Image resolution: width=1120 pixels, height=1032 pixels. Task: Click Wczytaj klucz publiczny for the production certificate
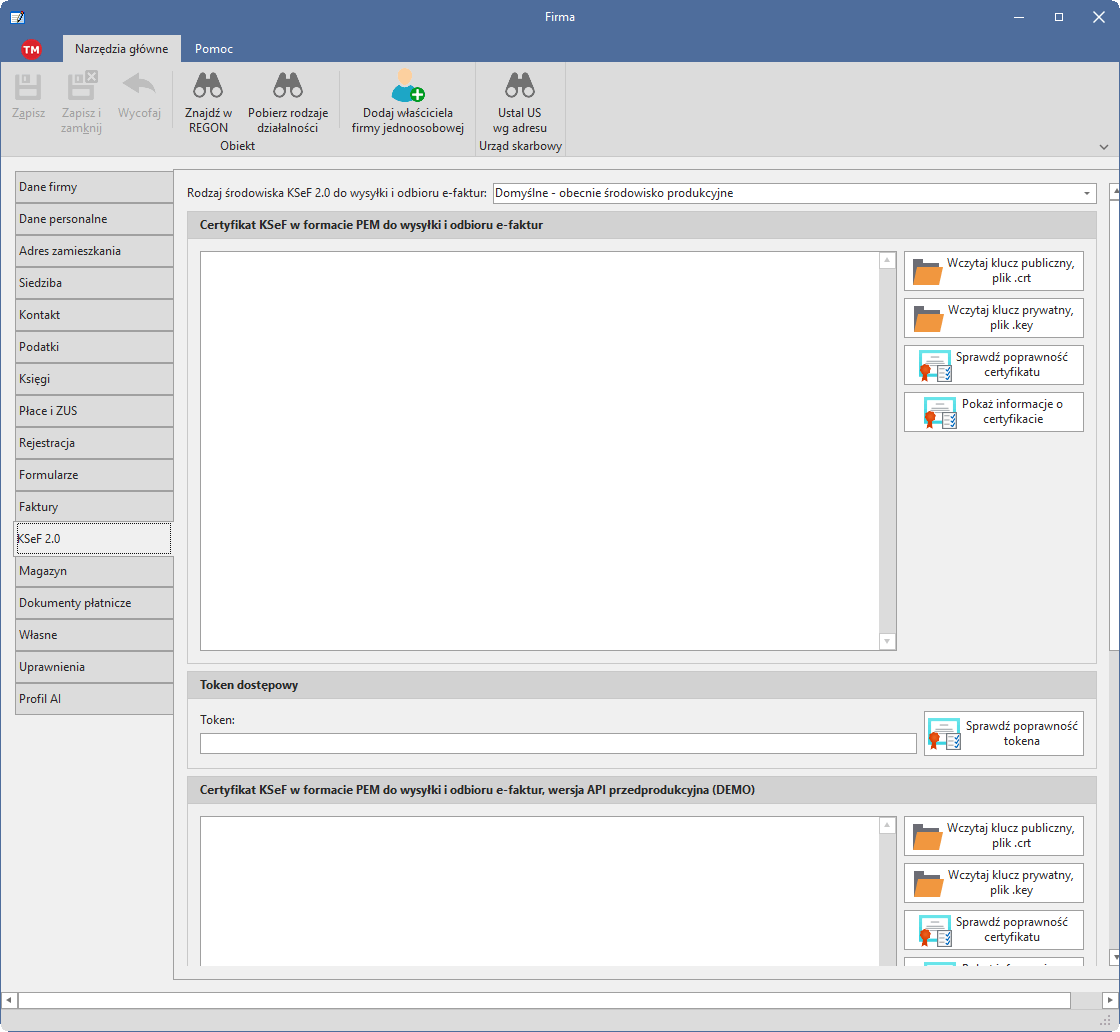coord(994,271)
